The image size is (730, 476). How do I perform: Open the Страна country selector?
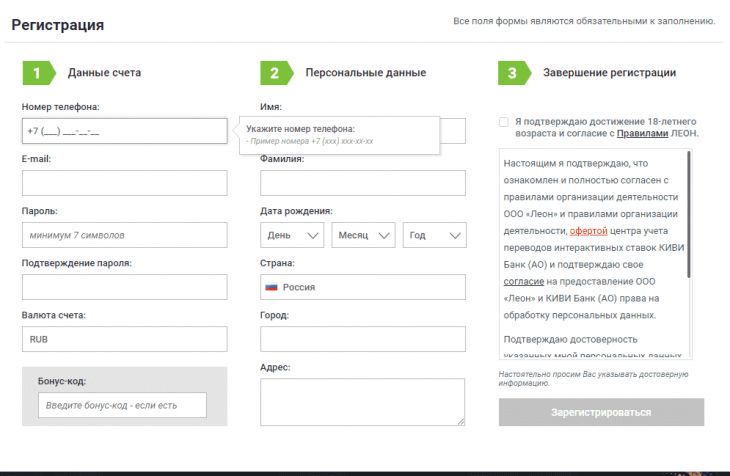click(x=362, y=287)
